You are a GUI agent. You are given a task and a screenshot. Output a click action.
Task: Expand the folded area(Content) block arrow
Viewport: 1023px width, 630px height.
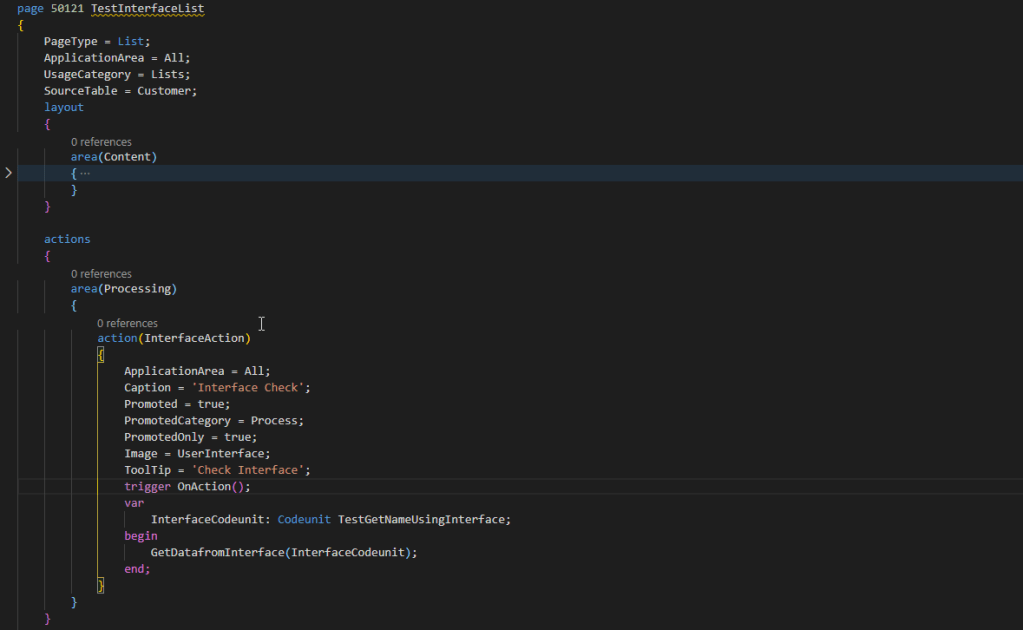pos(9,173)
